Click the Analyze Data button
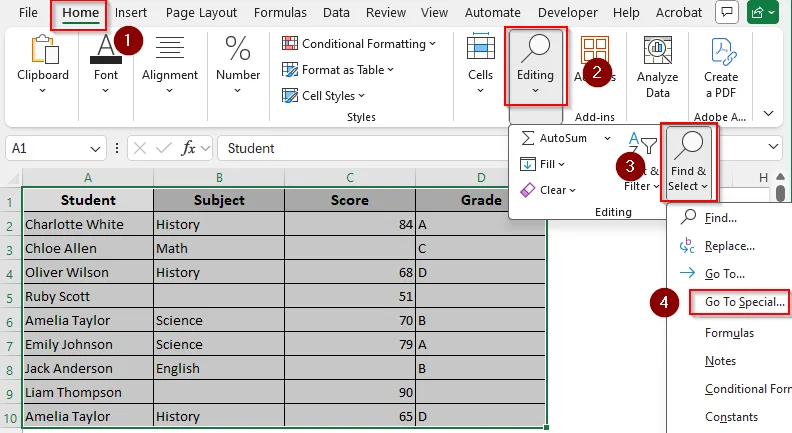This screenshot has height=433, width=792. [x=657, y=67]
